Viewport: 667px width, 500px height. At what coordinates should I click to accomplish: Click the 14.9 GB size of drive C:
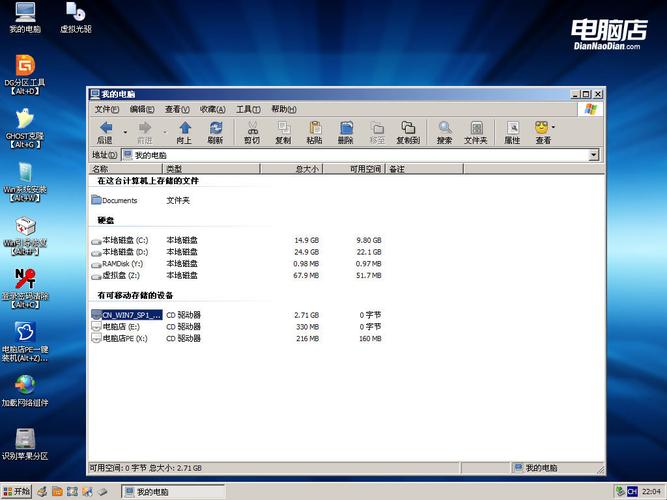[x=306, y=240]
